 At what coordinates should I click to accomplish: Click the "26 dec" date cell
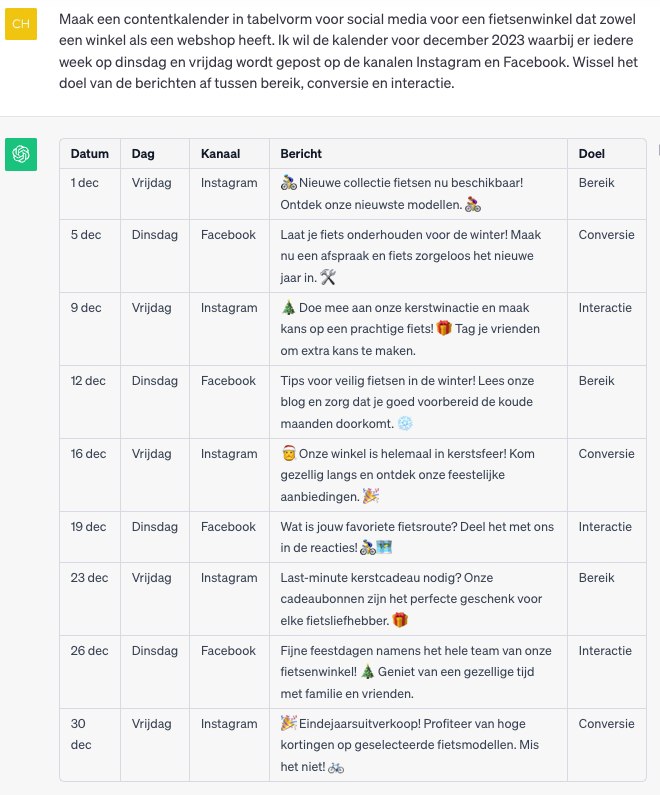click(89, 651)
